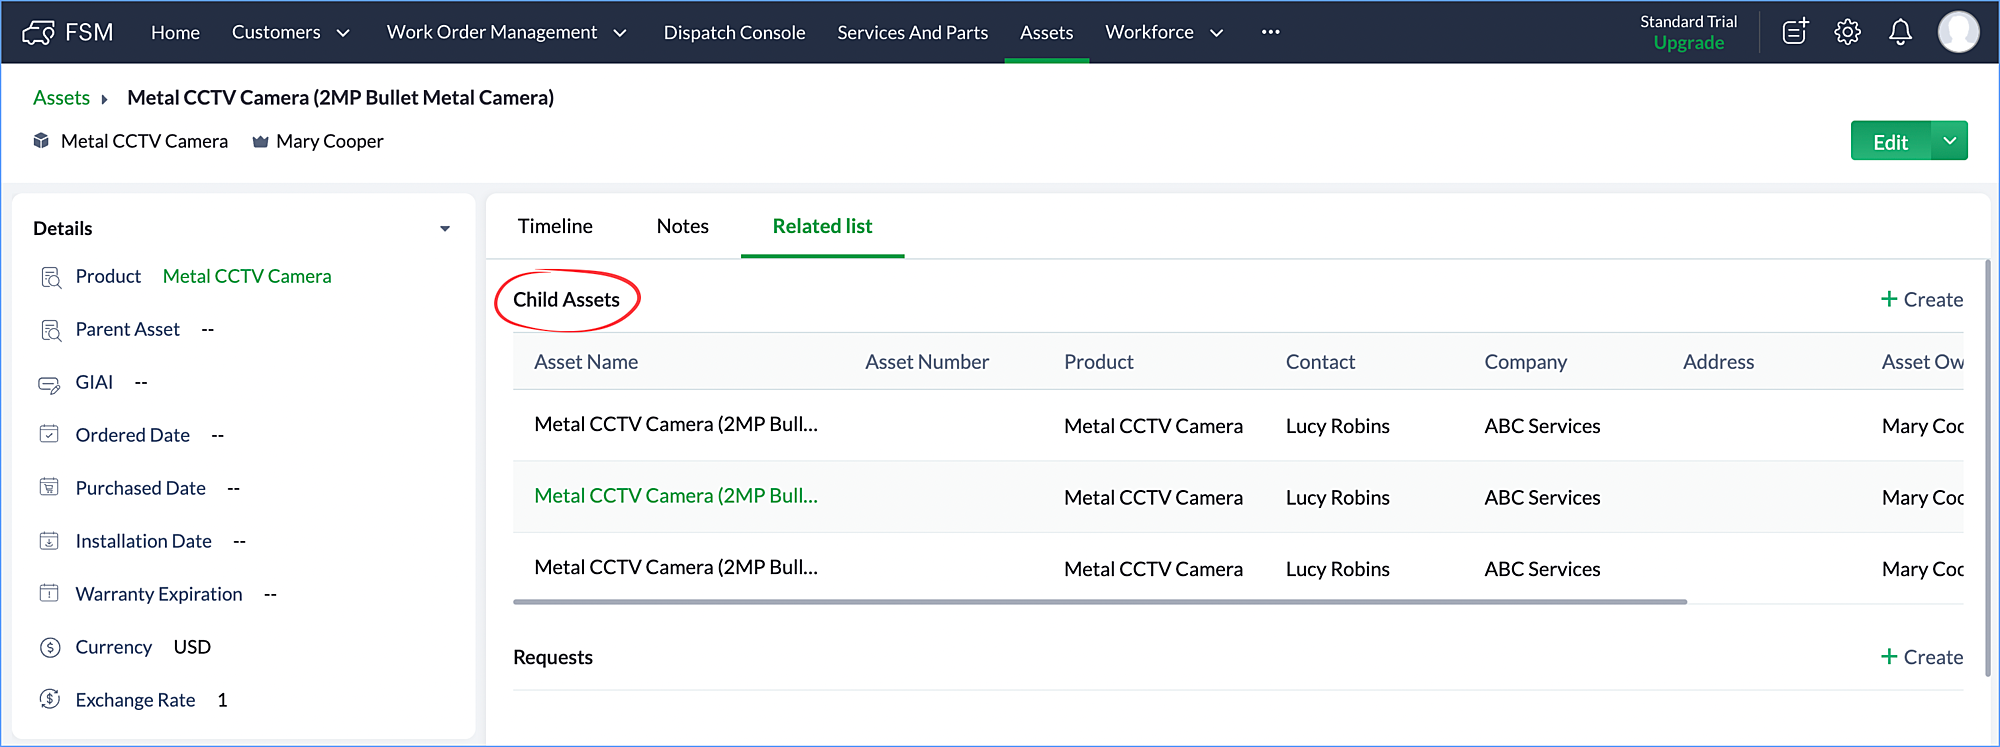
Task: Expand the Work Order Management menu
Action: point(506,32)
